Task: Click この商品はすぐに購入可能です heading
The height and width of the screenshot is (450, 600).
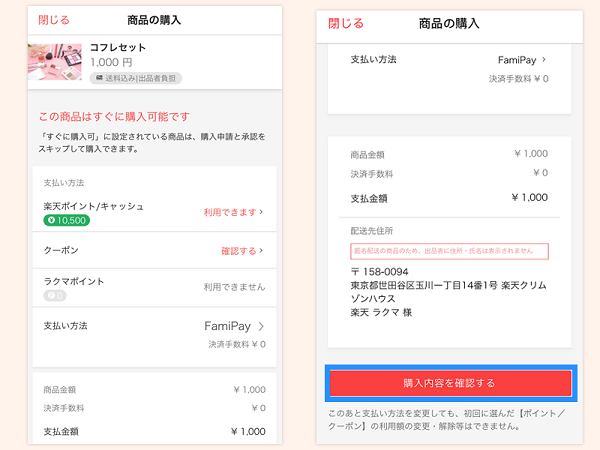Action: click(114, 116)
